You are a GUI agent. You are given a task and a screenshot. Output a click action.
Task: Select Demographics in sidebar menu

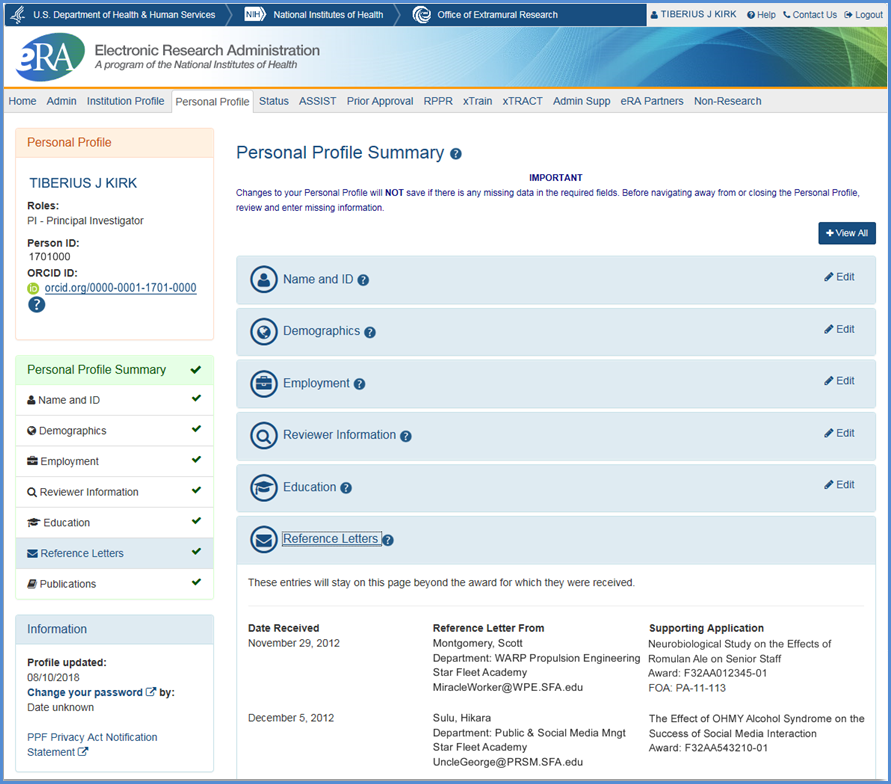[114, 431]
